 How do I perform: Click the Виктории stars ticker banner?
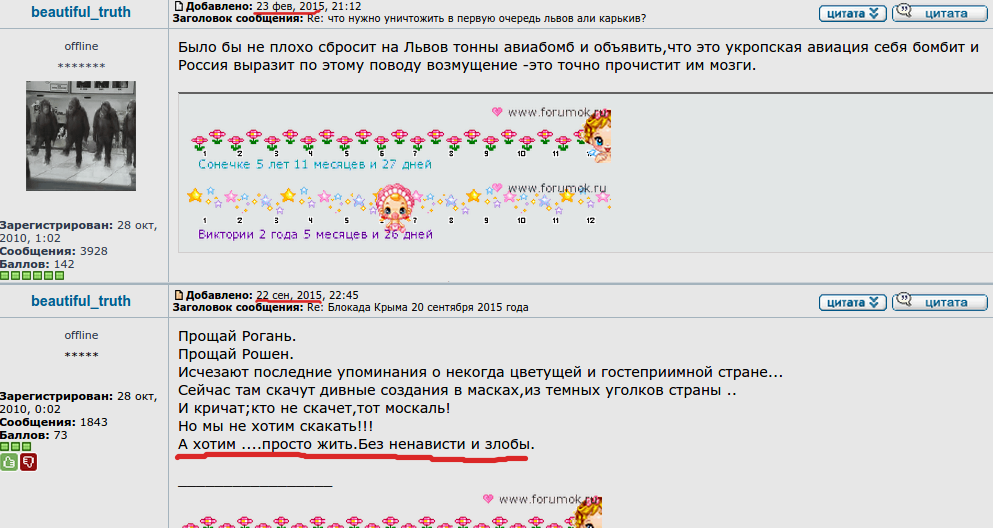pos(399,211)
